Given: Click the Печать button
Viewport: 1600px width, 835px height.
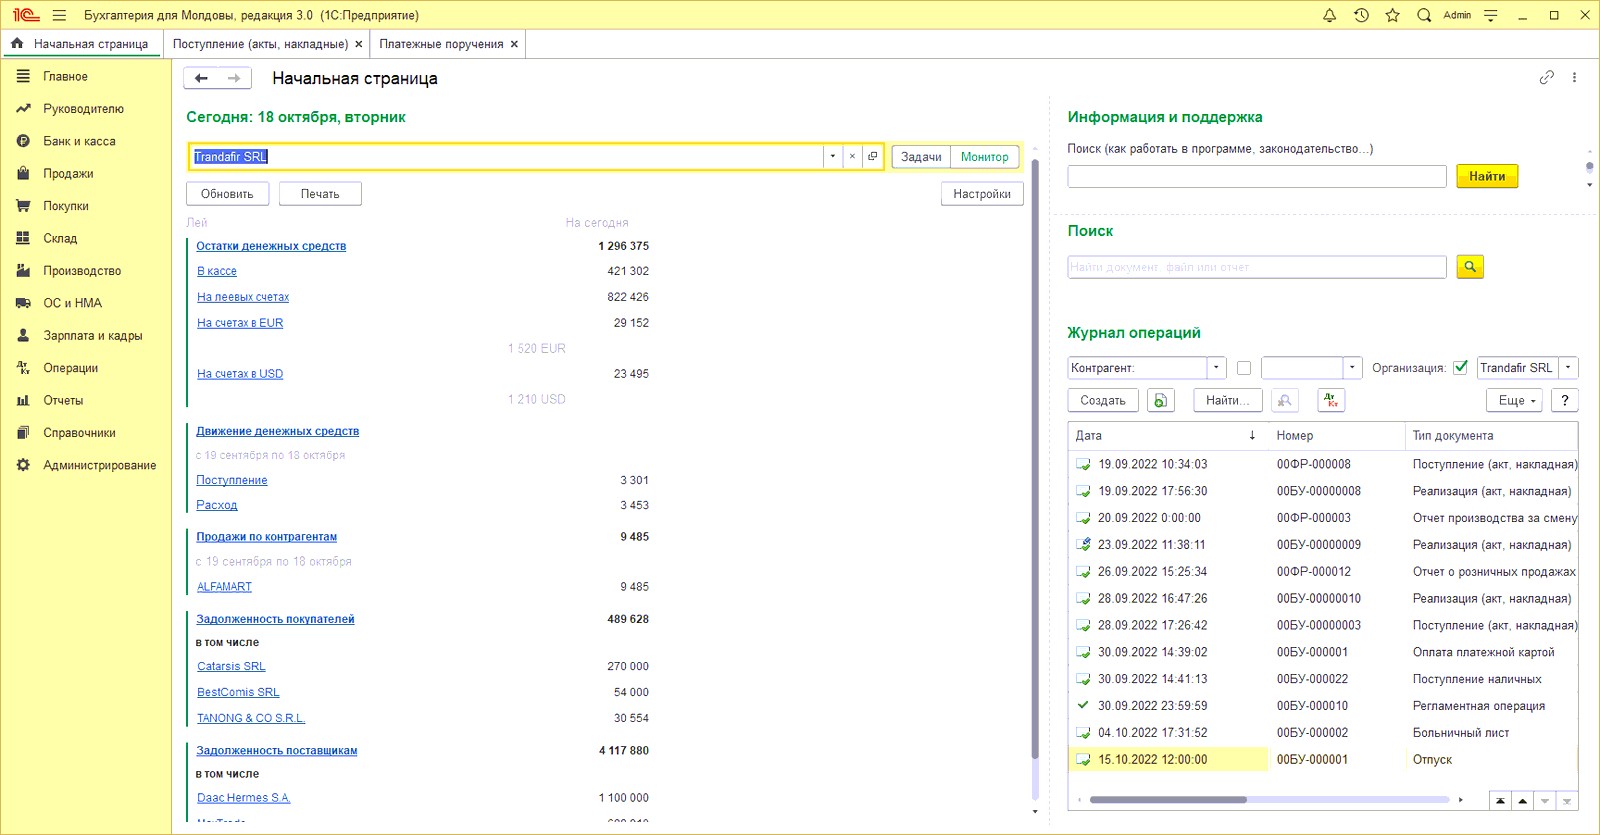Looking at the screenshot, I should 320,194.
